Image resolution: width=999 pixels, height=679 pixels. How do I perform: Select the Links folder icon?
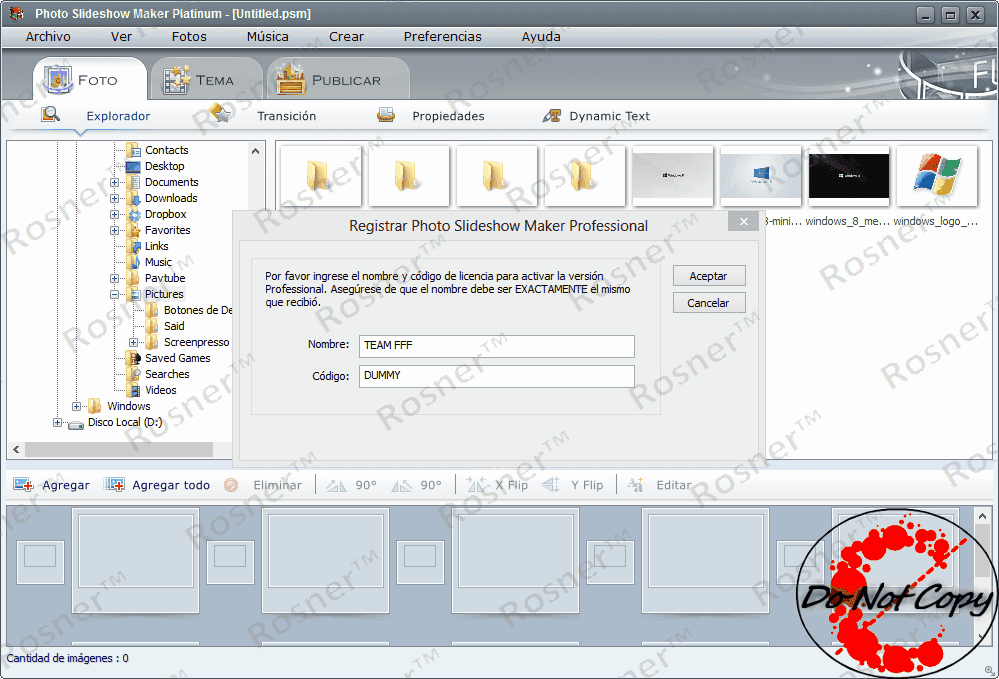click(134, 246)
